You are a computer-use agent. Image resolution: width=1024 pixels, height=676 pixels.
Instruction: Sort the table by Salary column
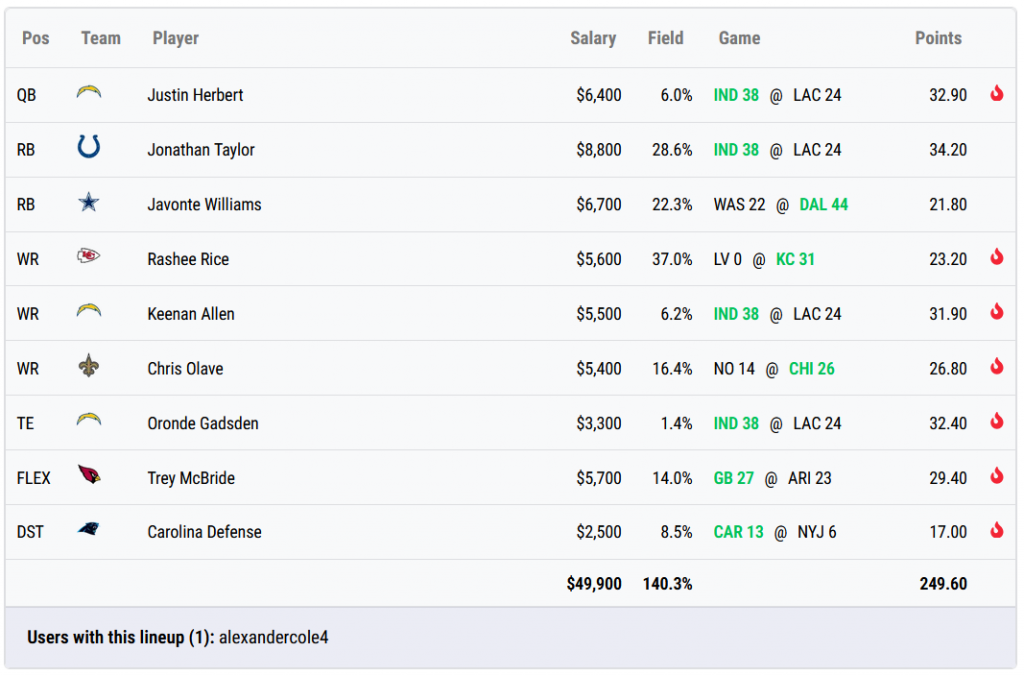[x=592, y=38]
